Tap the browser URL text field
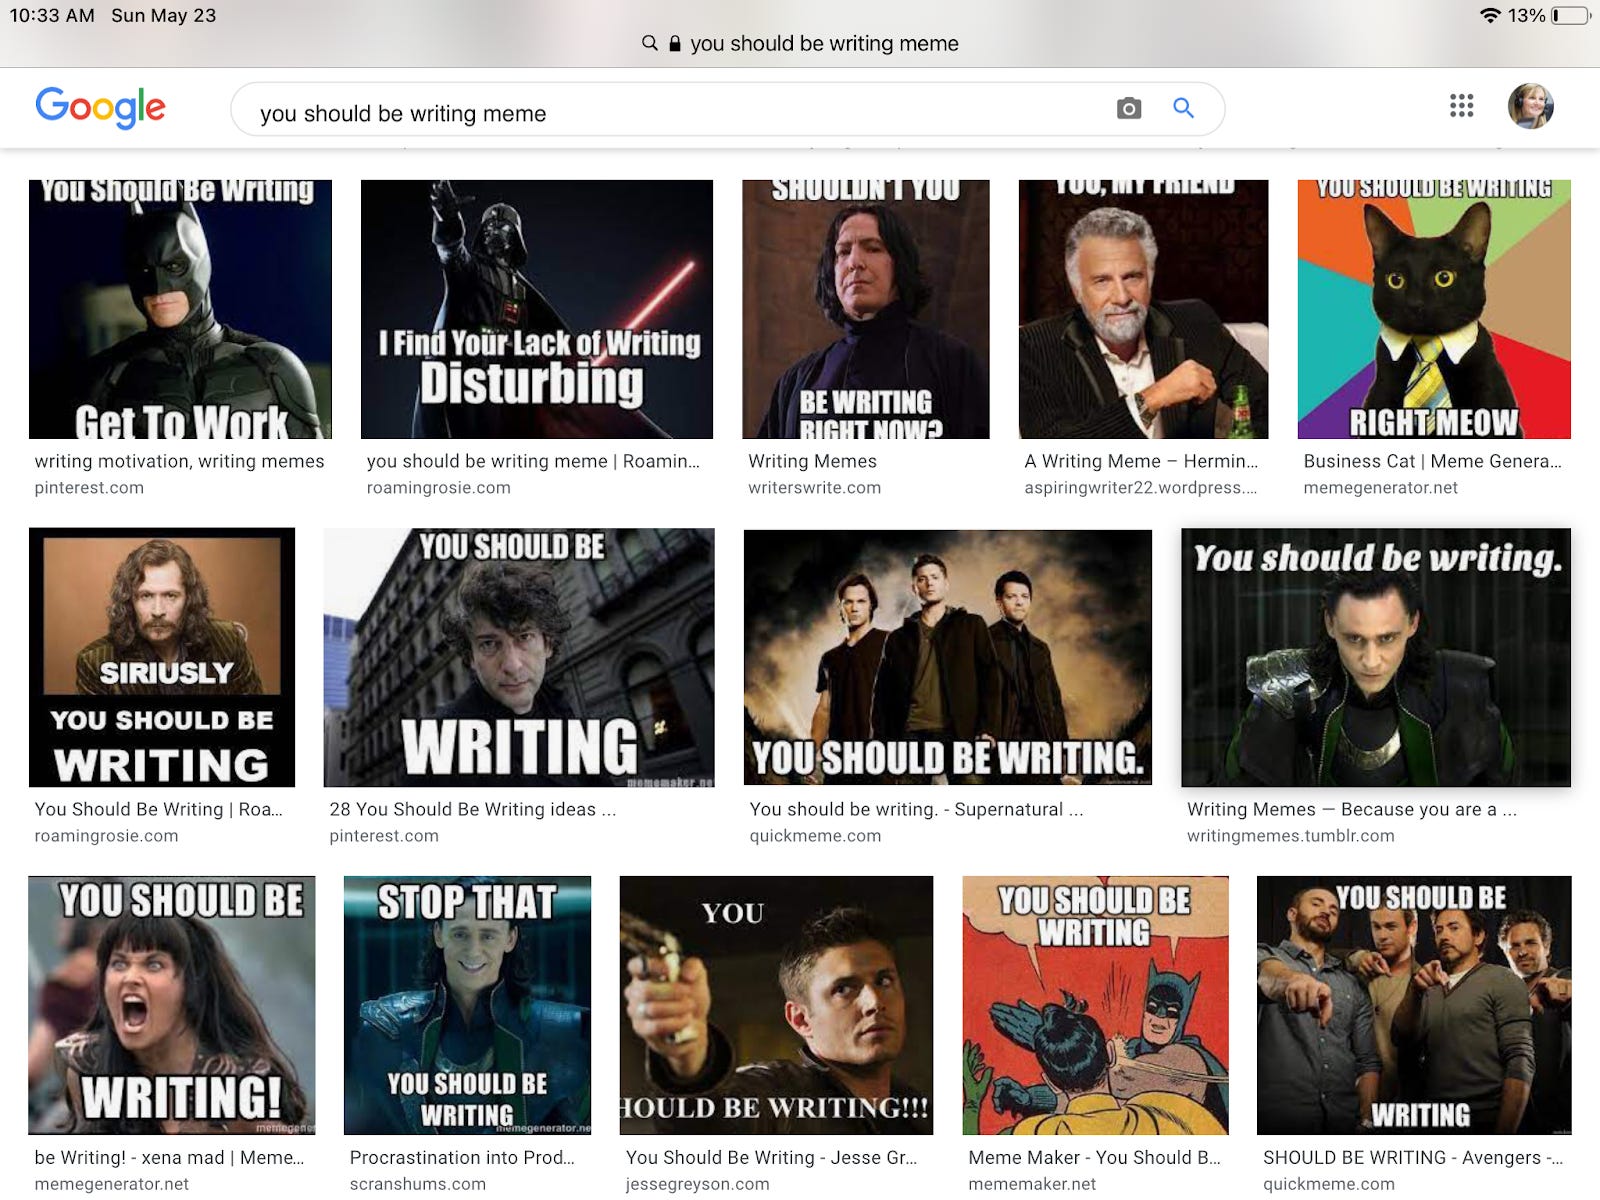The width and height of the screenshot is (1600, 1200). coord(824,43)
